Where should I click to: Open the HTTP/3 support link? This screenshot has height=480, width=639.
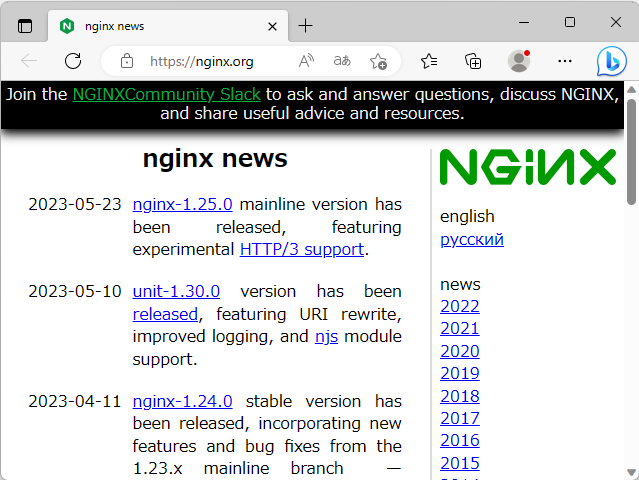302,249
